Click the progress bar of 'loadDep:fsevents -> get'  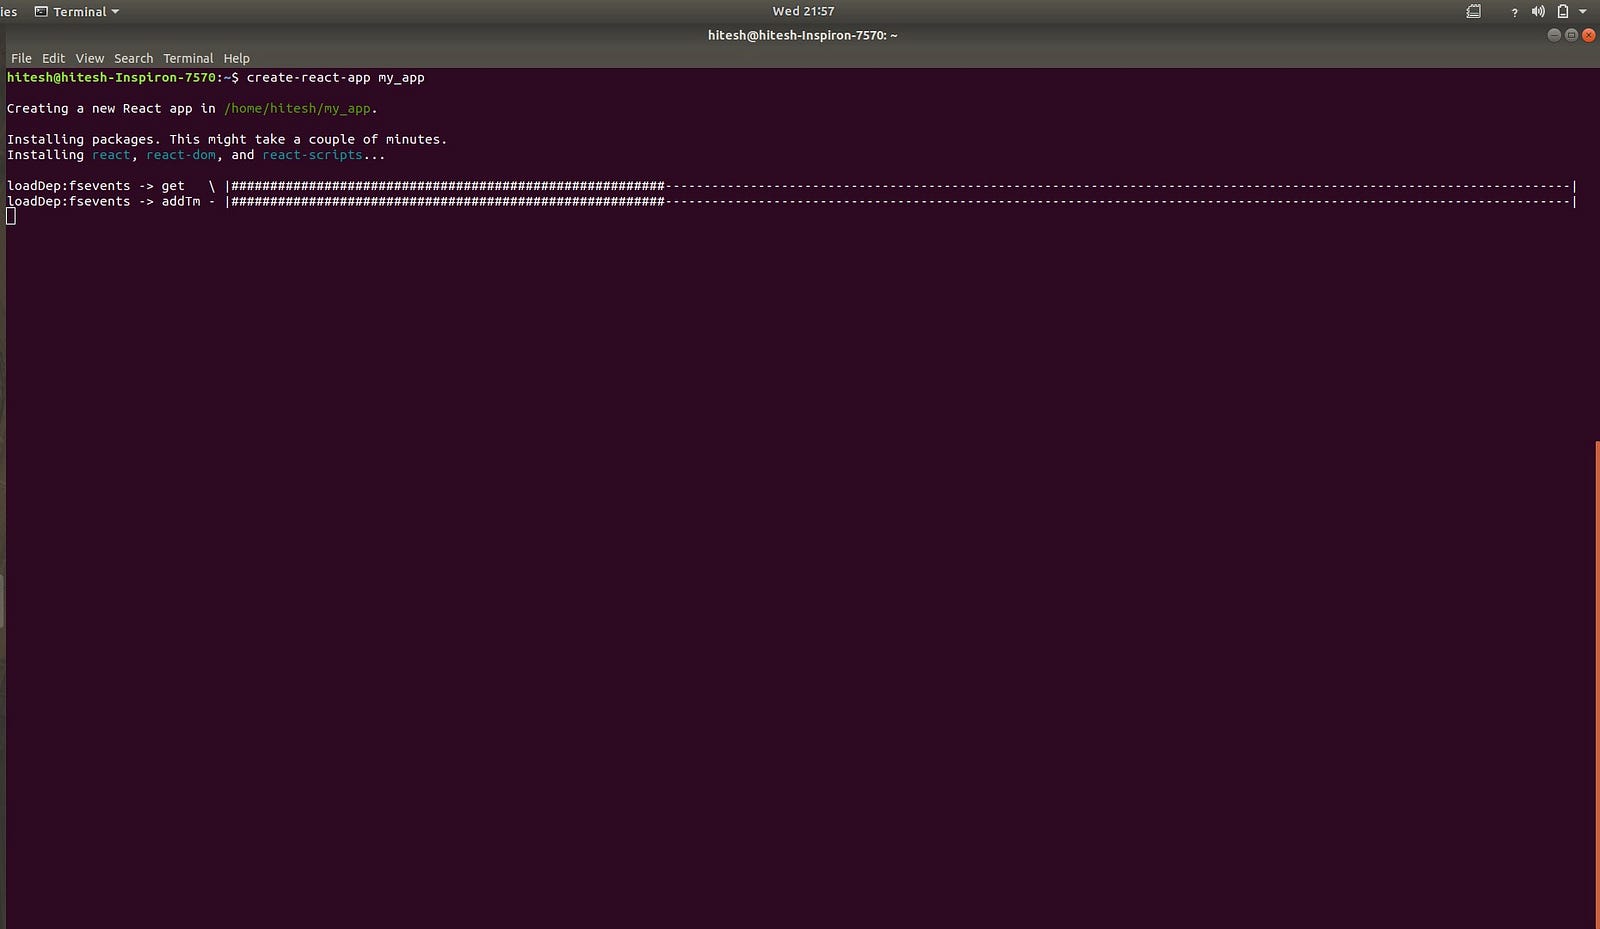(901, 186)
